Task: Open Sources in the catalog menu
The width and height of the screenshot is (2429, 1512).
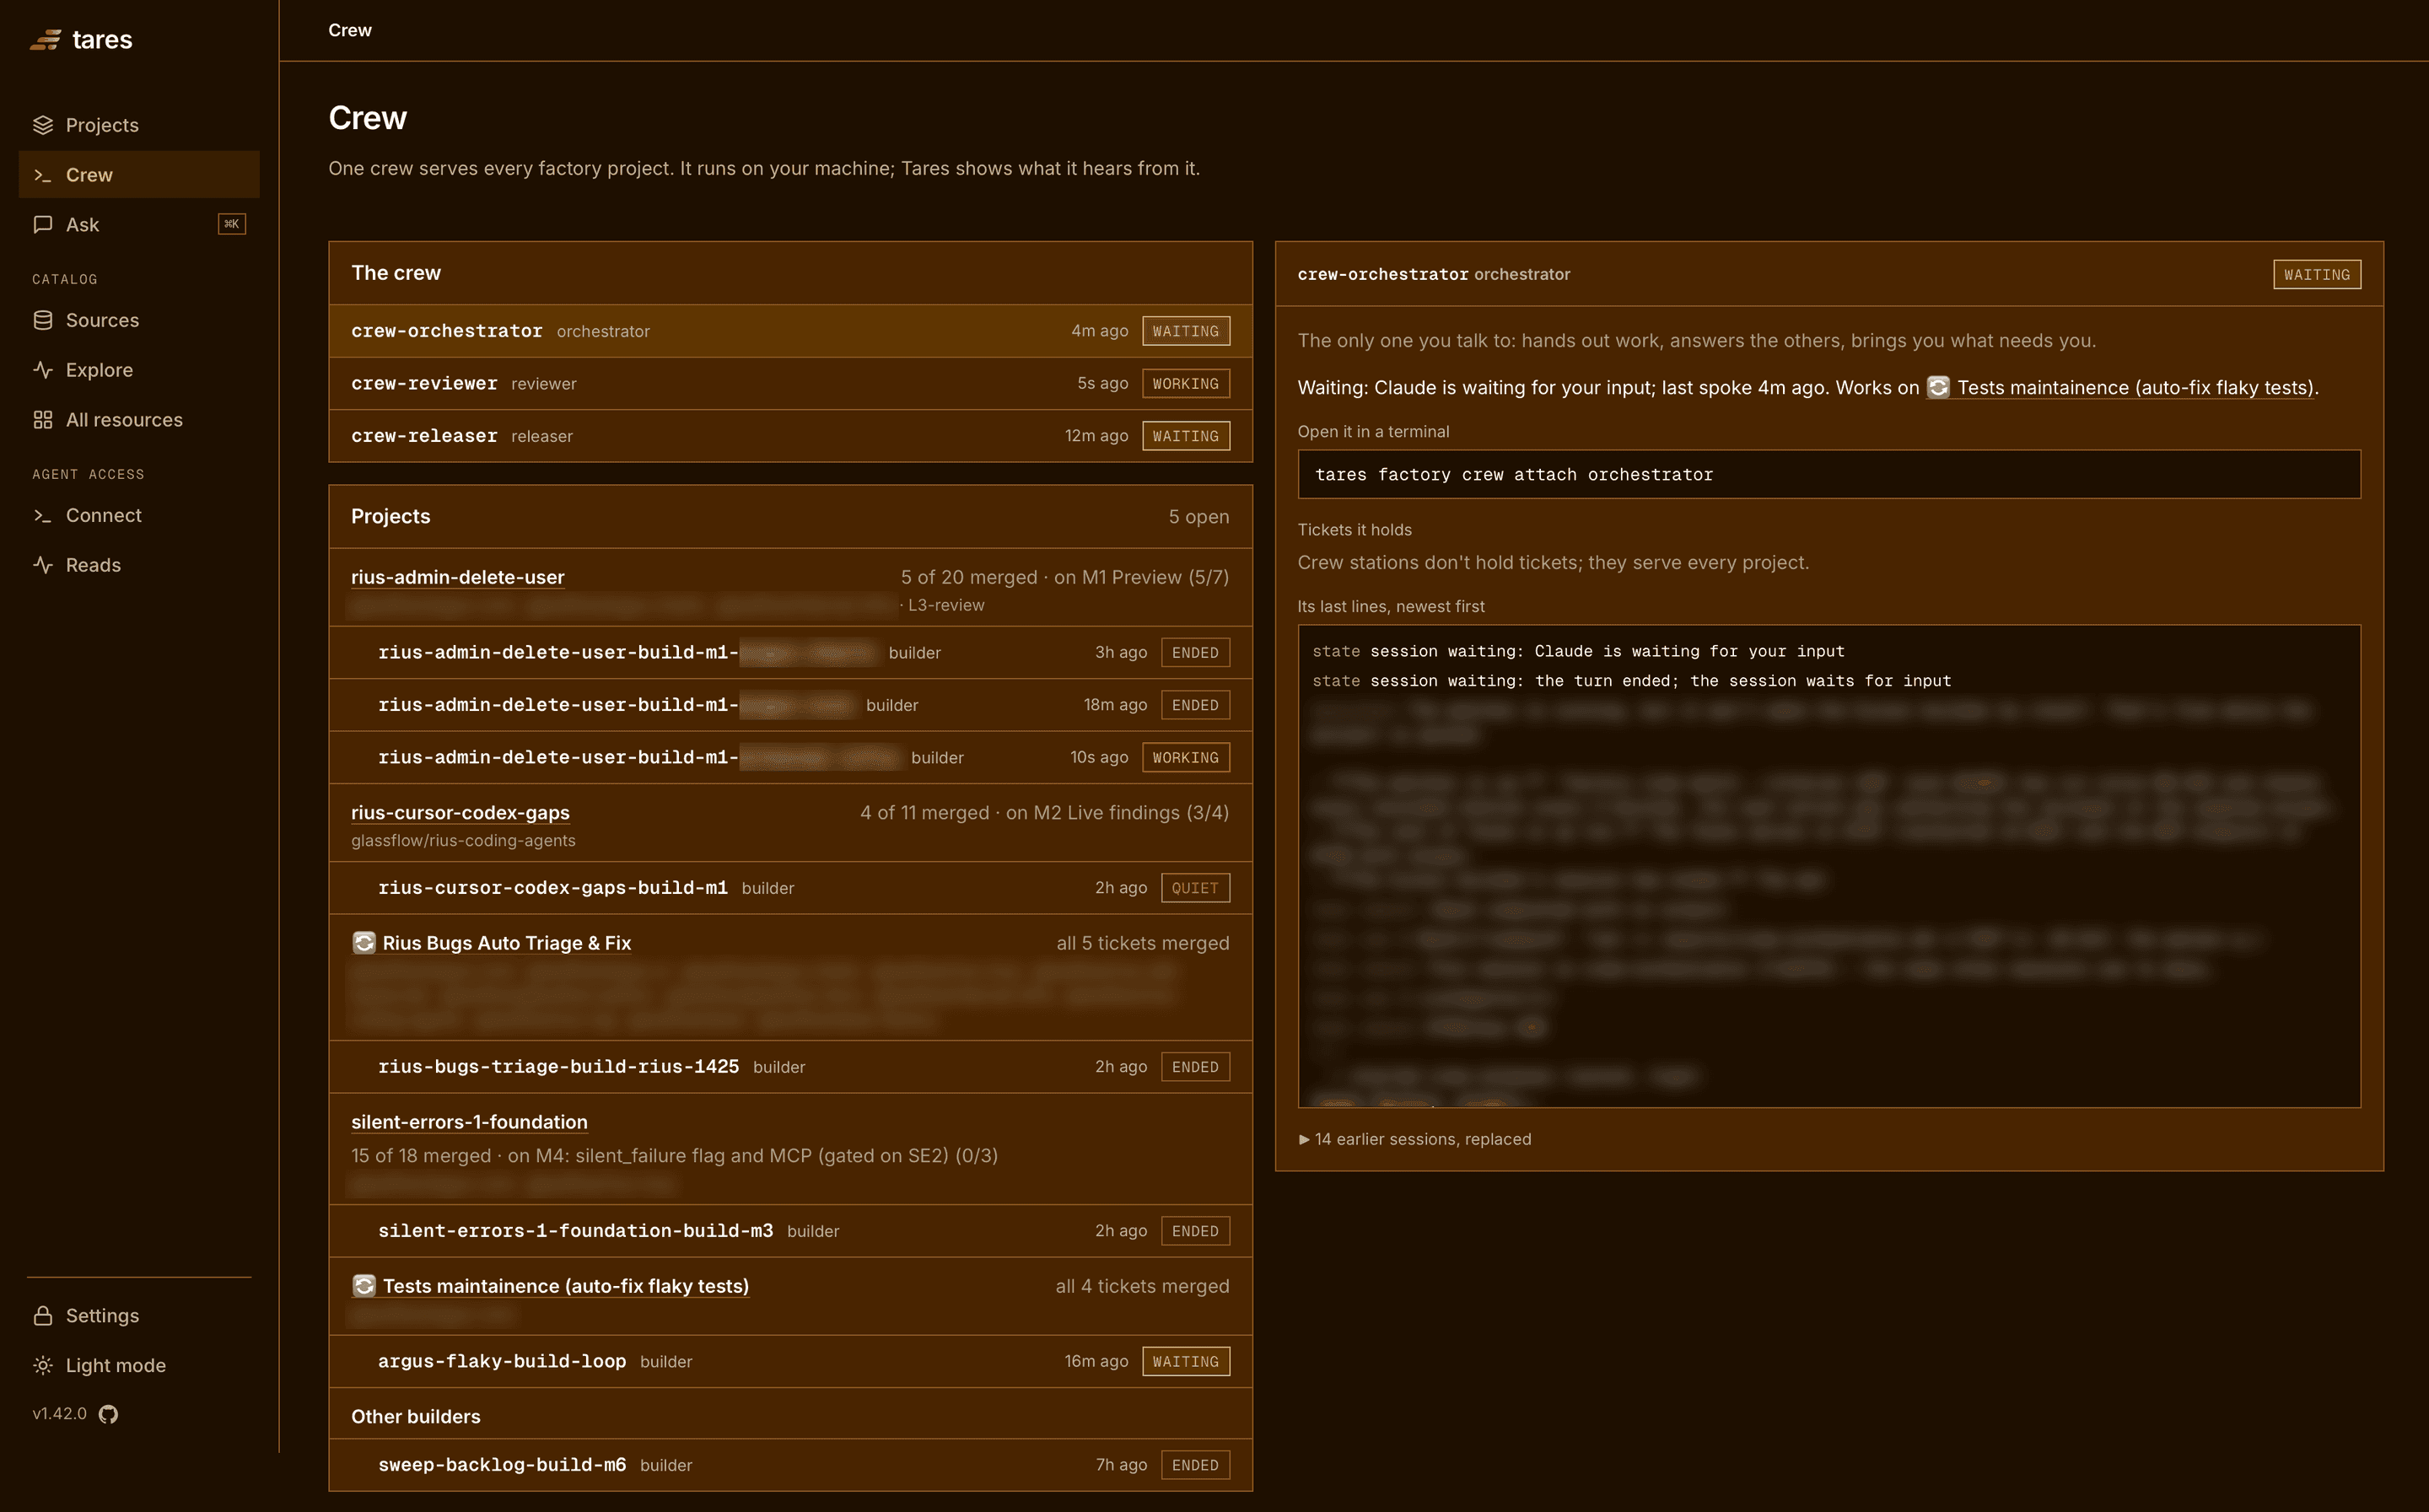Action: [x=139, y=320]
